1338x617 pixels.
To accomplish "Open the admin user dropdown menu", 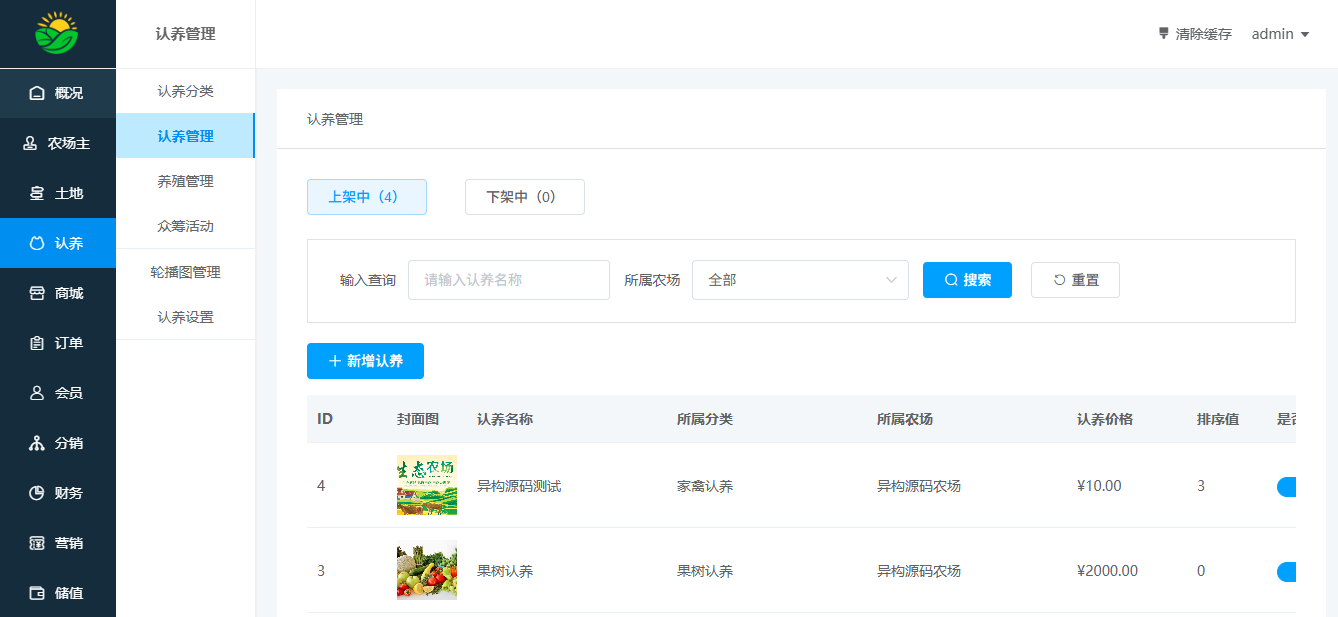I will point(1280,34).
